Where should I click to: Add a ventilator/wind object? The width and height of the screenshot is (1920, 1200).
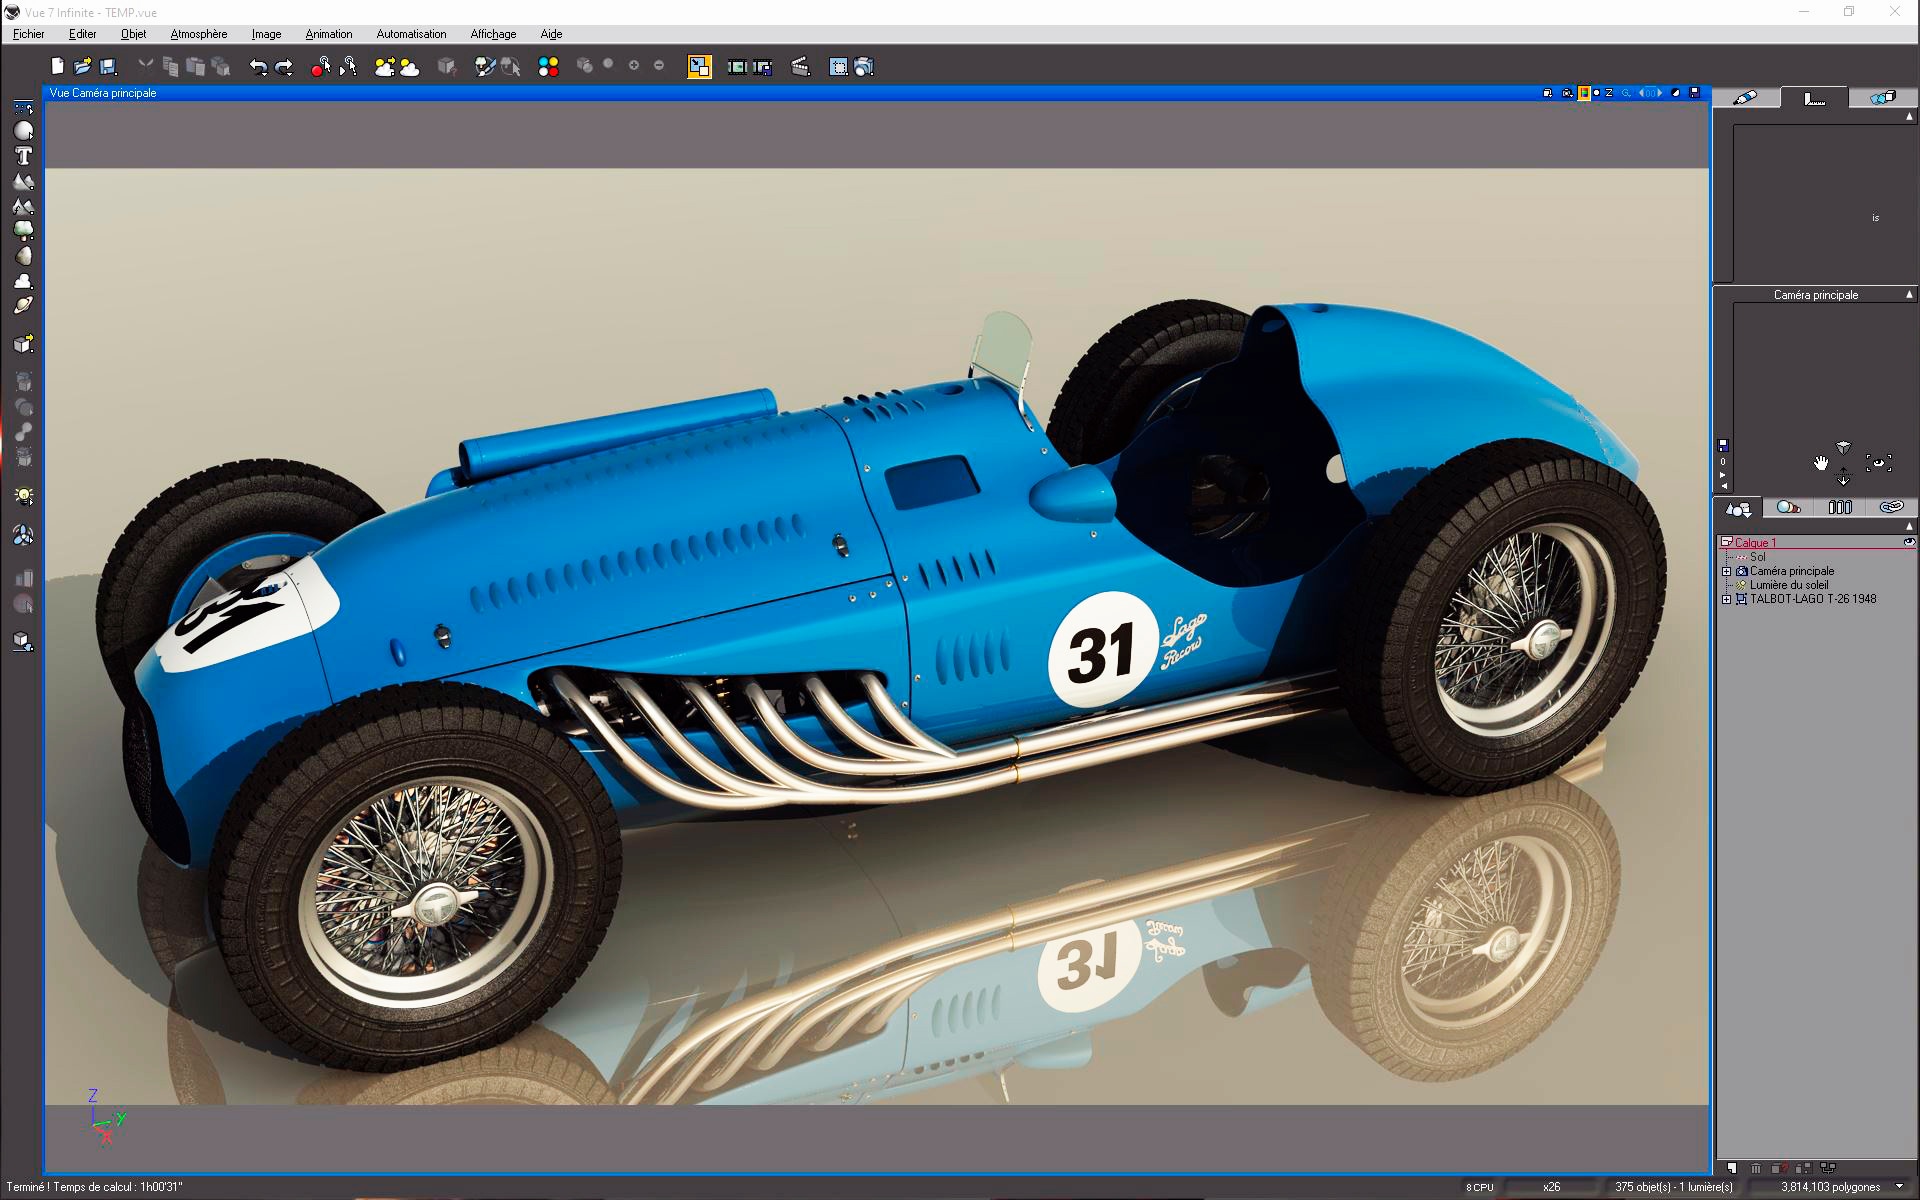[23, 536]
